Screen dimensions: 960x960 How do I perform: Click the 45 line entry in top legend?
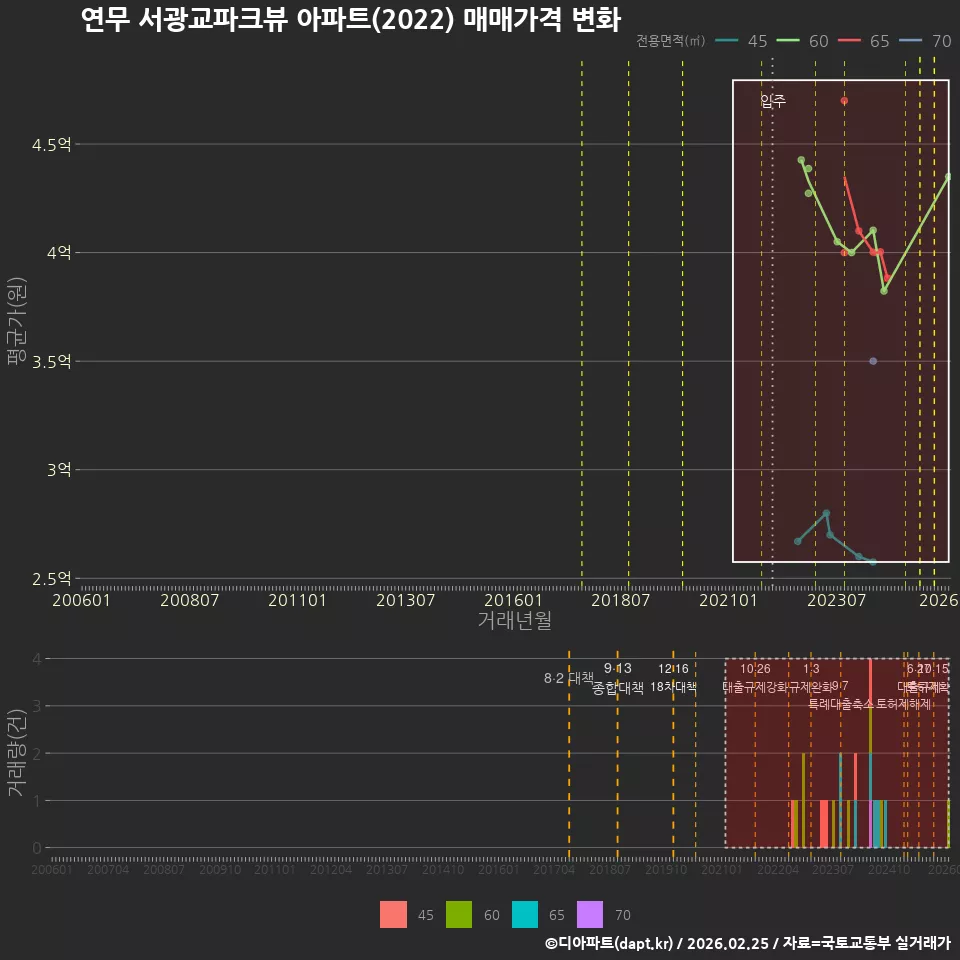(741, 41)
